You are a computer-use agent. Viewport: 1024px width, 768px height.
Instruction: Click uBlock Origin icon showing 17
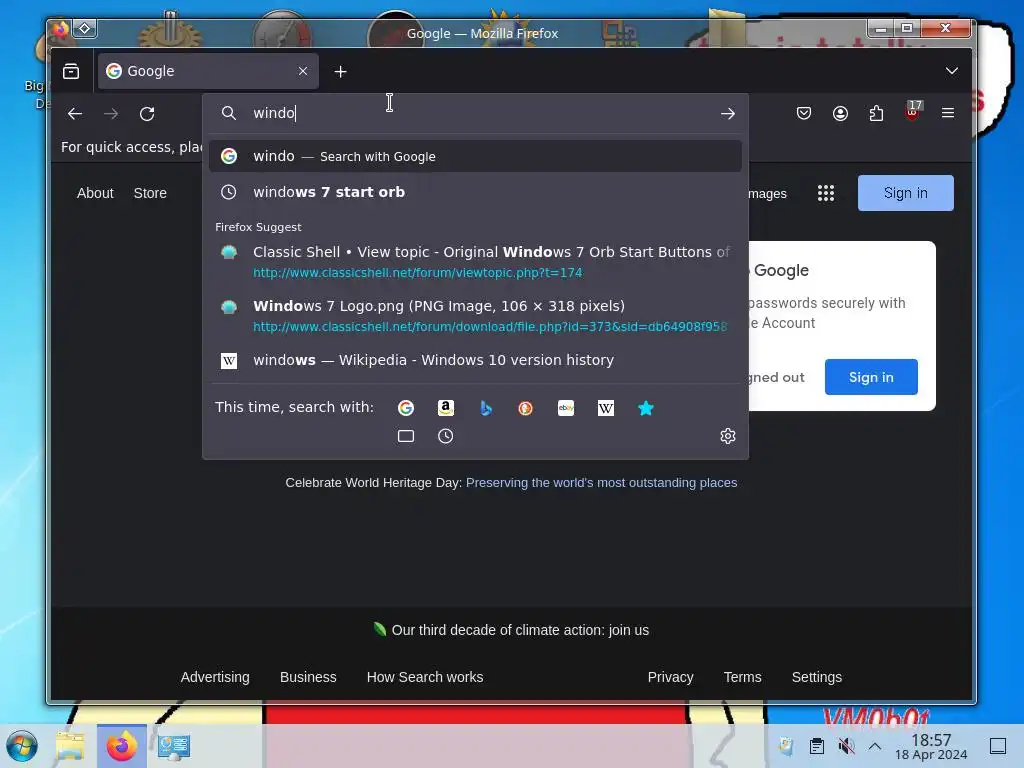point(913,112)
